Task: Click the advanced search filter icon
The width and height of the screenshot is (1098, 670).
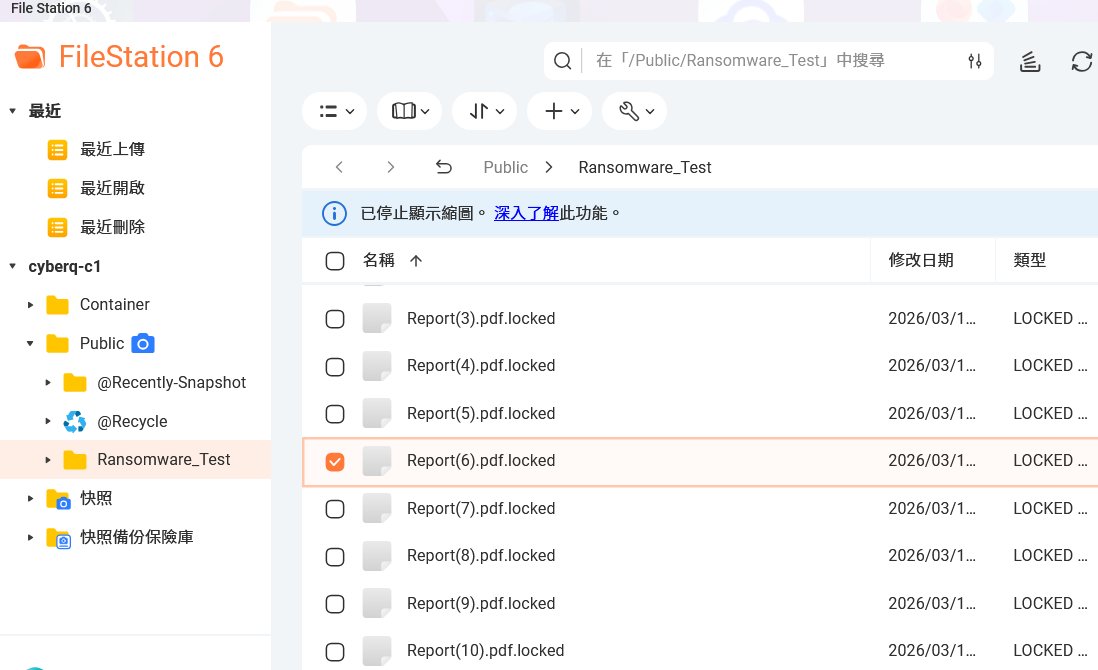Action: click(x=975, y=61)
